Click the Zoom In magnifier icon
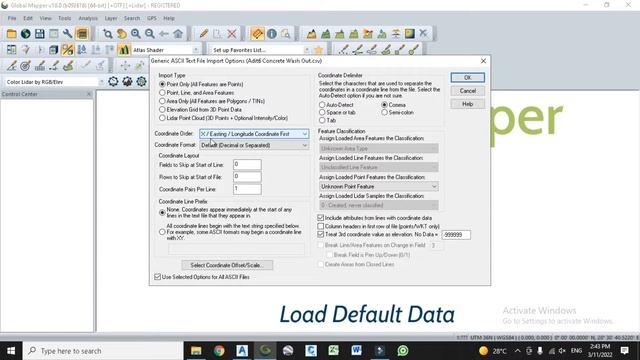Image resolution: width=640 pixels, height=360 pixels. (x=136, y=34)
